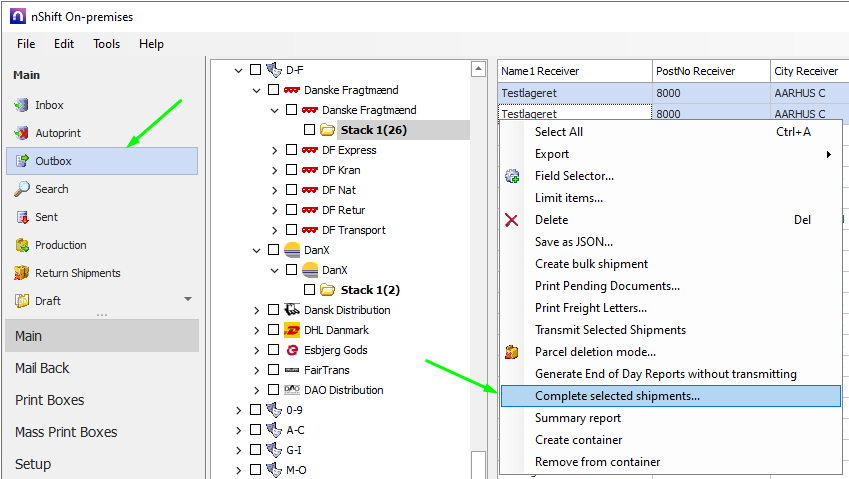Choose Complete selected shipments... from context menu
The image size is (849, 479).
(x=617, y=396)
